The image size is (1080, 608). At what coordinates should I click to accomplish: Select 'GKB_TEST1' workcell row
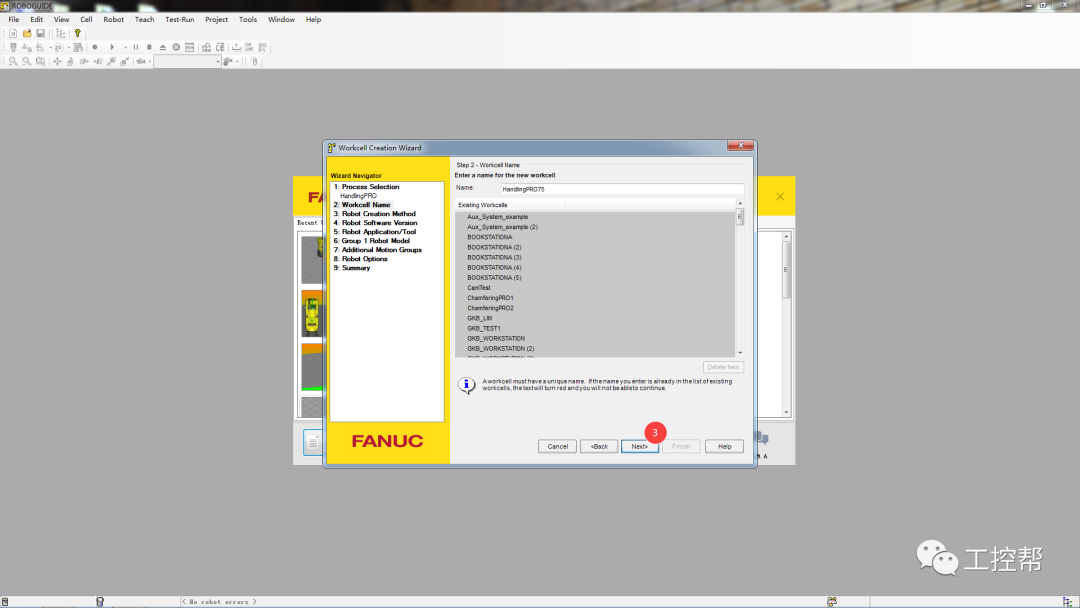point(484,328)
